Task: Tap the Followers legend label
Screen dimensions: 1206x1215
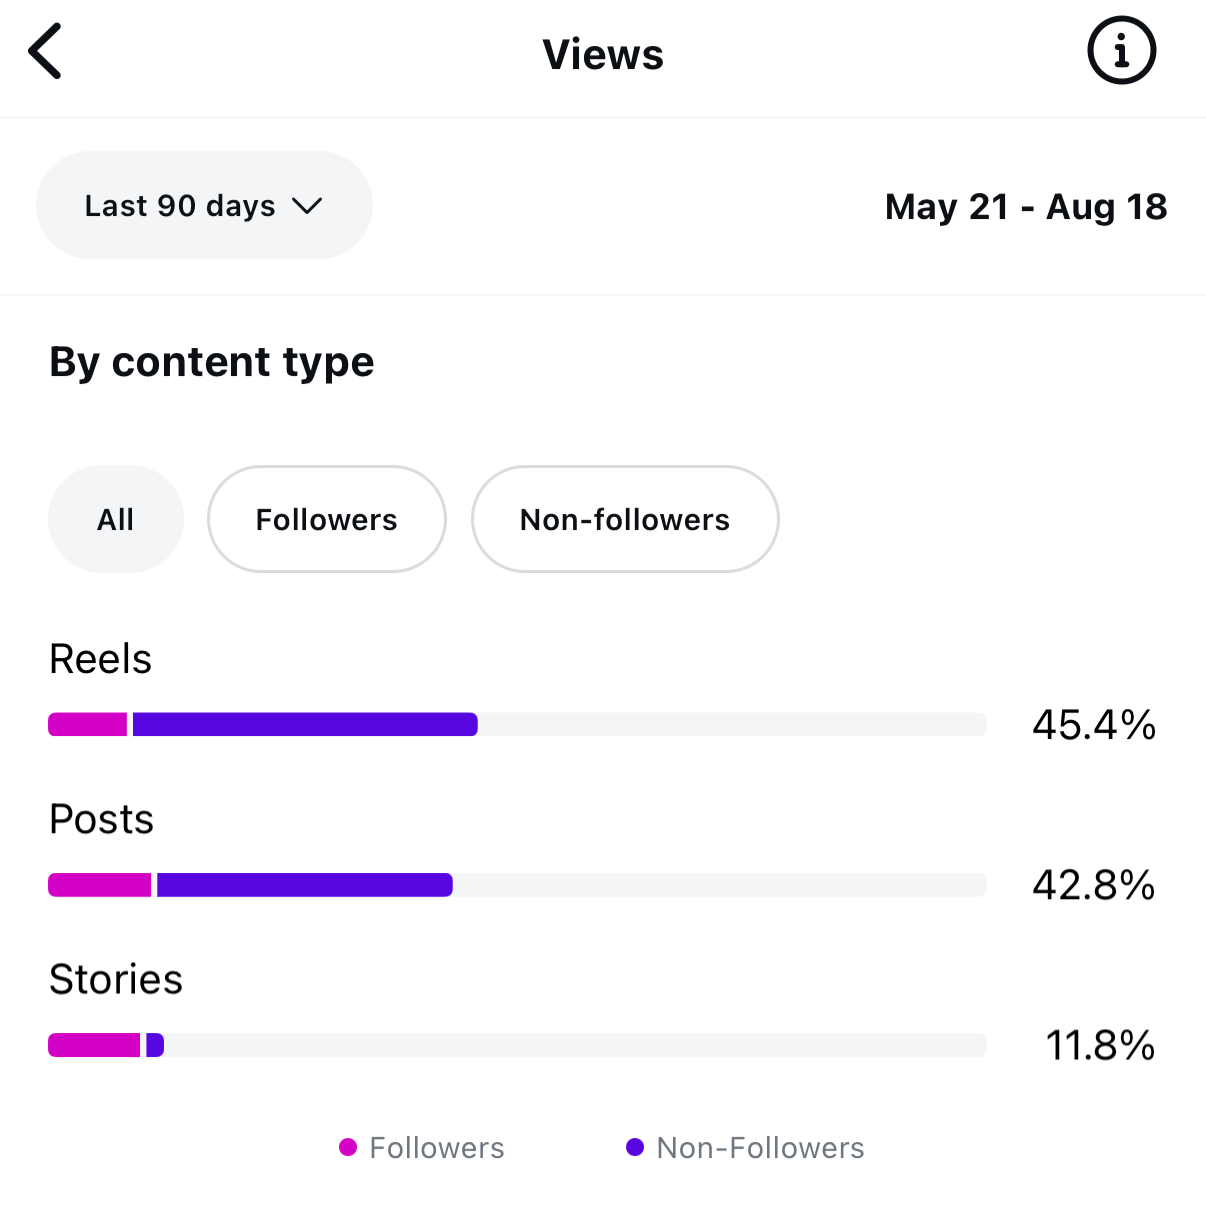Action: coord(437,1147)
